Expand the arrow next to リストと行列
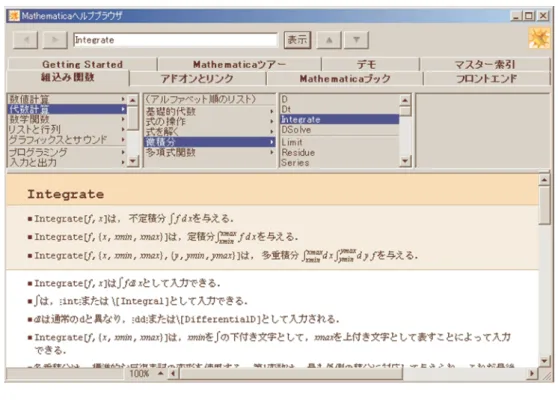The image size is (558, 400). (123, 129)
